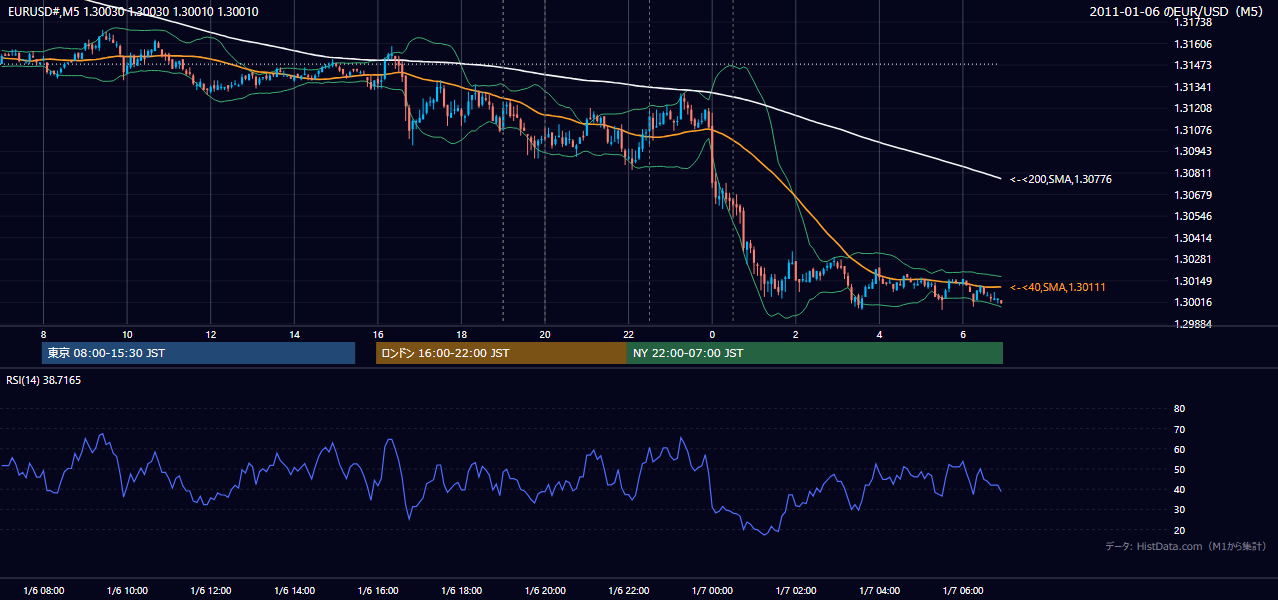Click hour tick 12 under price chart

[x=210, y=334]
